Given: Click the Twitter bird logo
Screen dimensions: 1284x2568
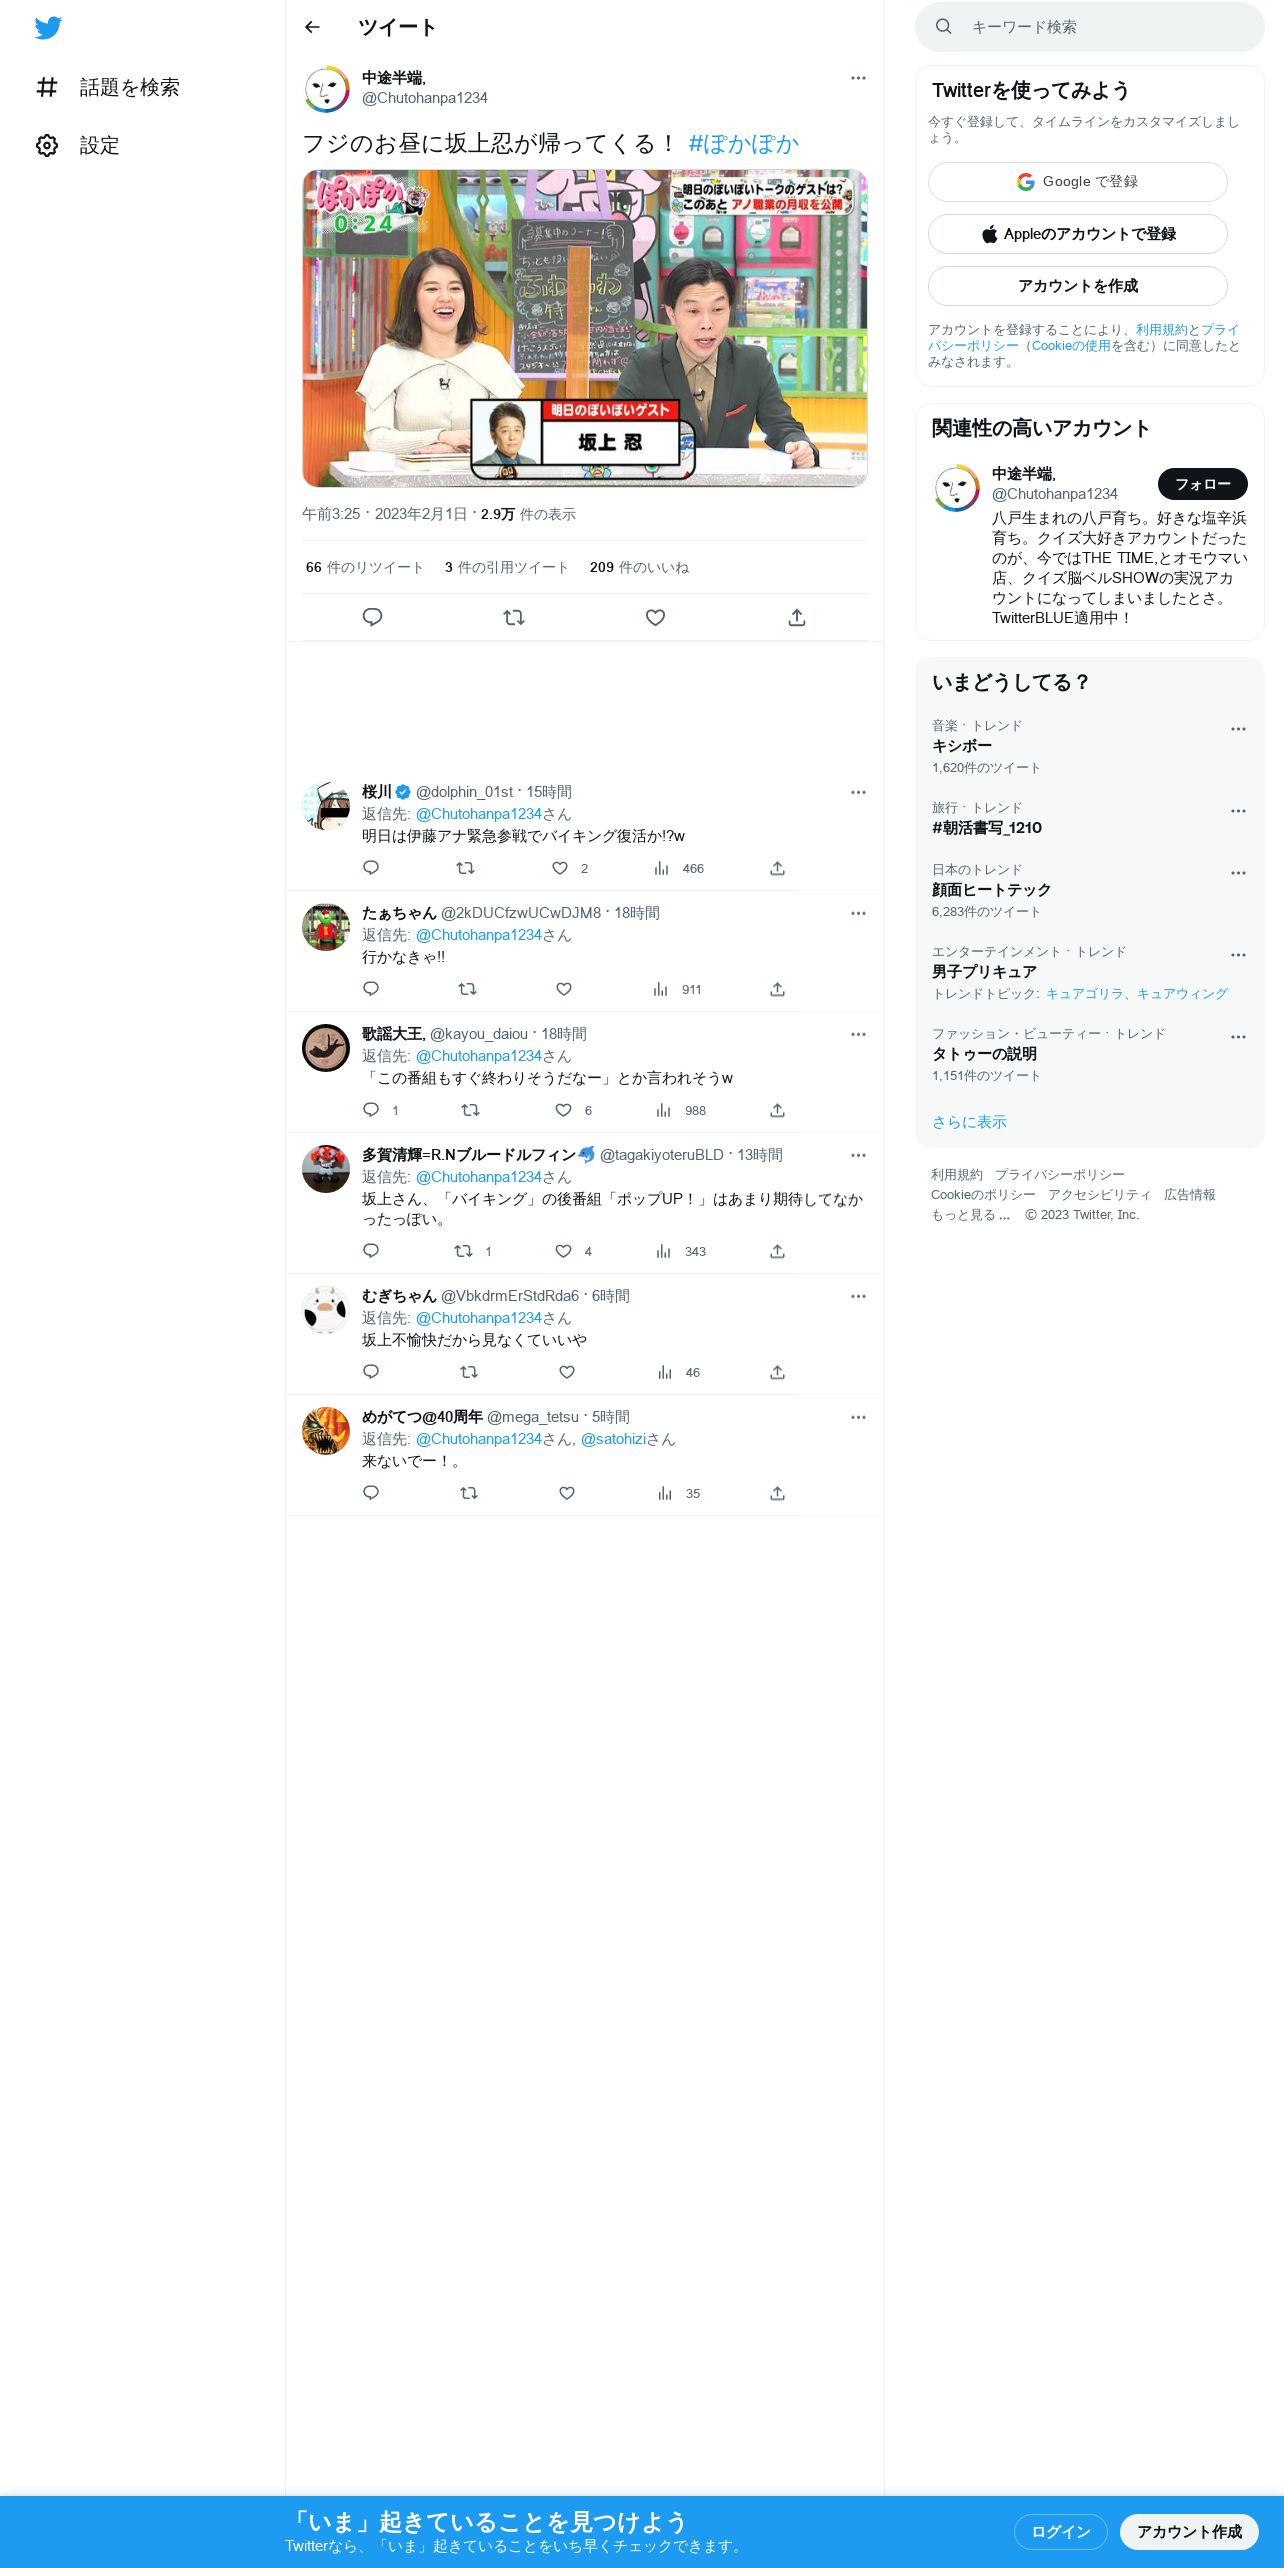Looking at the screenshot, I should click(x=48, y=28).
